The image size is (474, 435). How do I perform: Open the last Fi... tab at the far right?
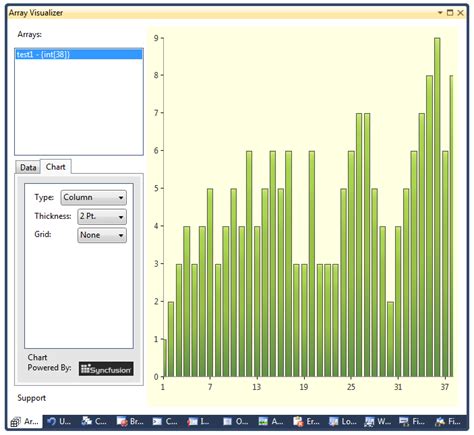tap(448, 422)
